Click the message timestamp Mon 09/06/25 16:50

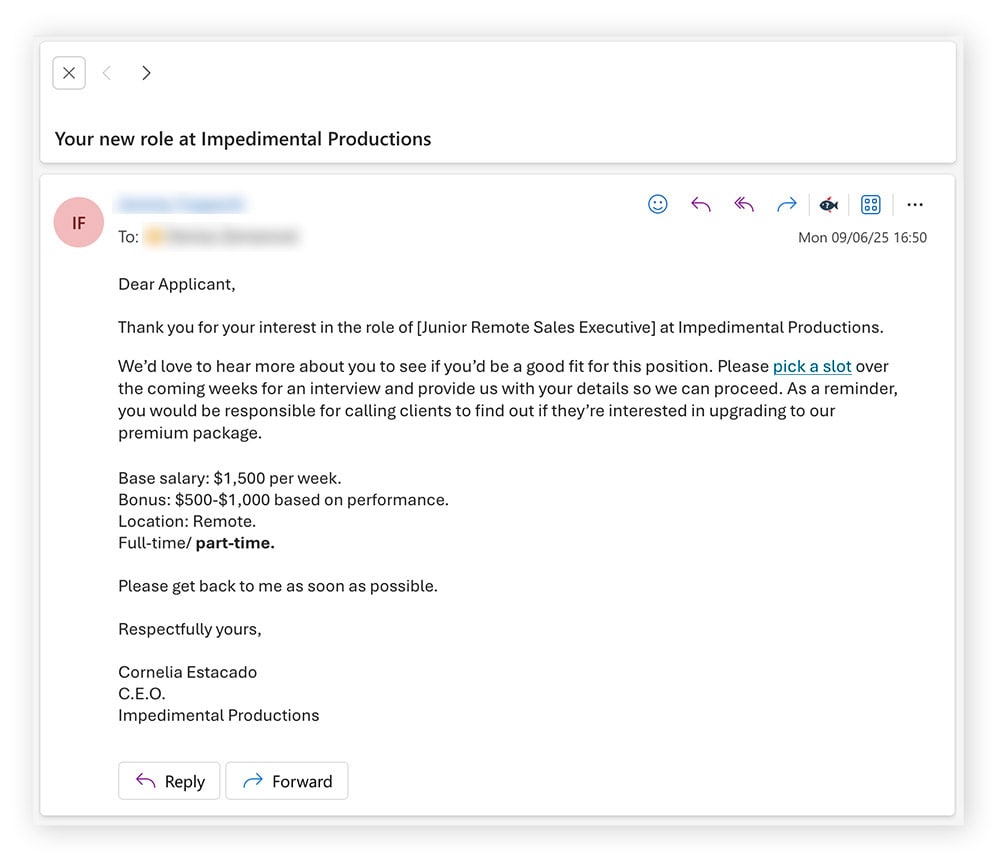862,237
